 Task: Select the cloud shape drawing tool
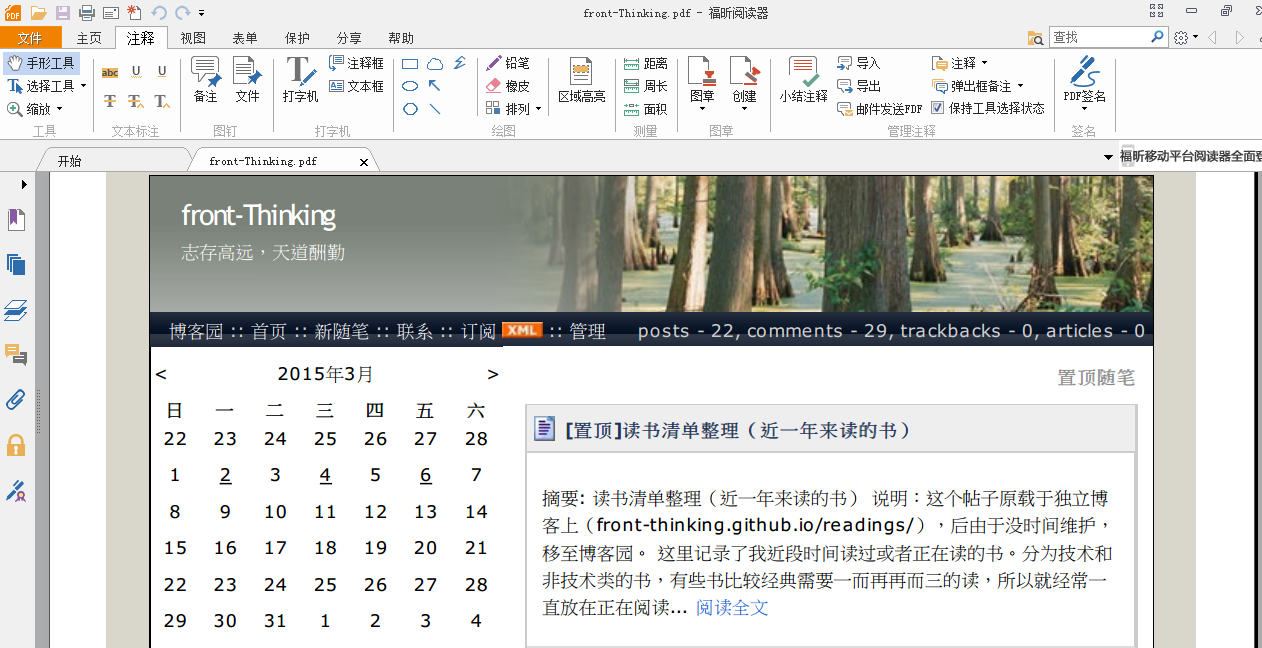(x=435, y=64)
